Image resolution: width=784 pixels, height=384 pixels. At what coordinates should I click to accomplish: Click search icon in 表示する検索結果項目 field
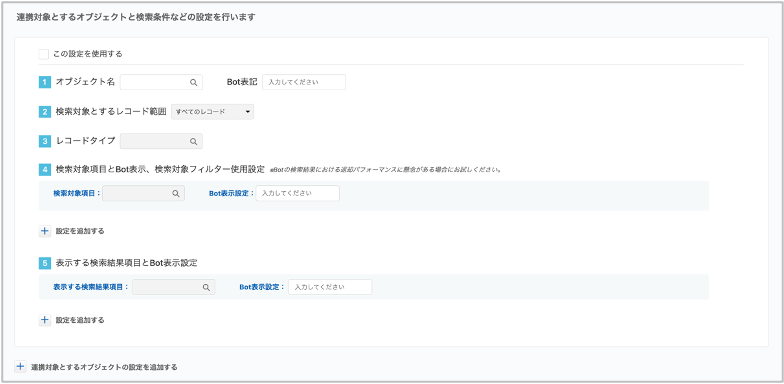[206, 288]
